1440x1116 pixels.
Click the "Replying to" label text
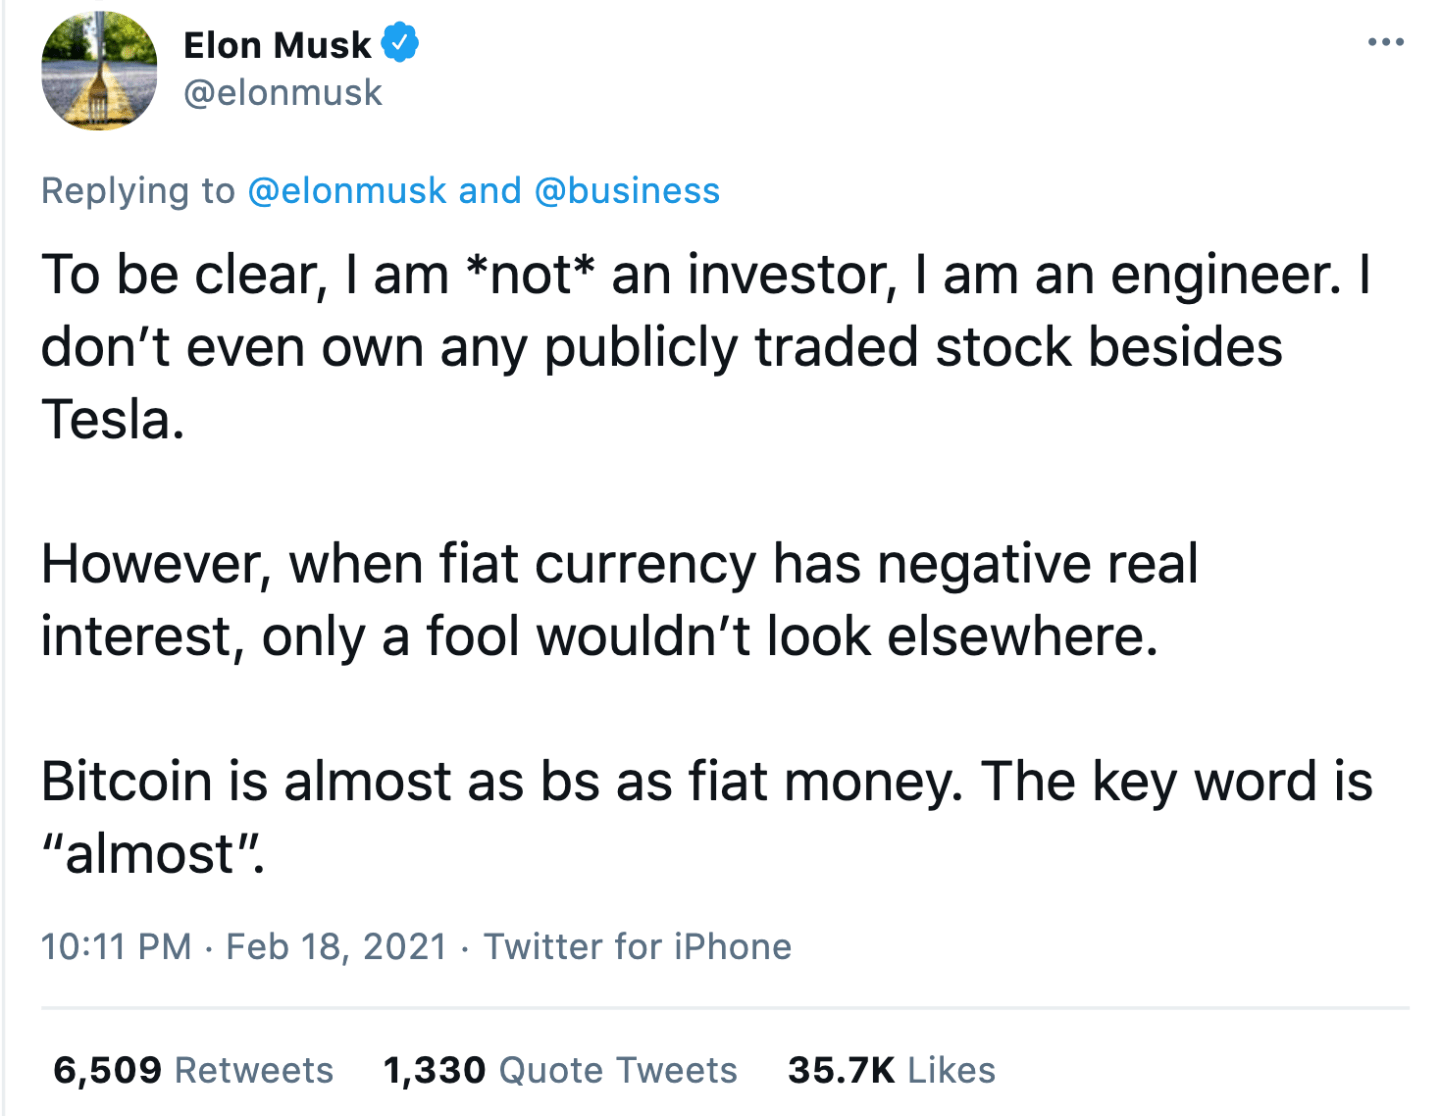tap(138, 190)
